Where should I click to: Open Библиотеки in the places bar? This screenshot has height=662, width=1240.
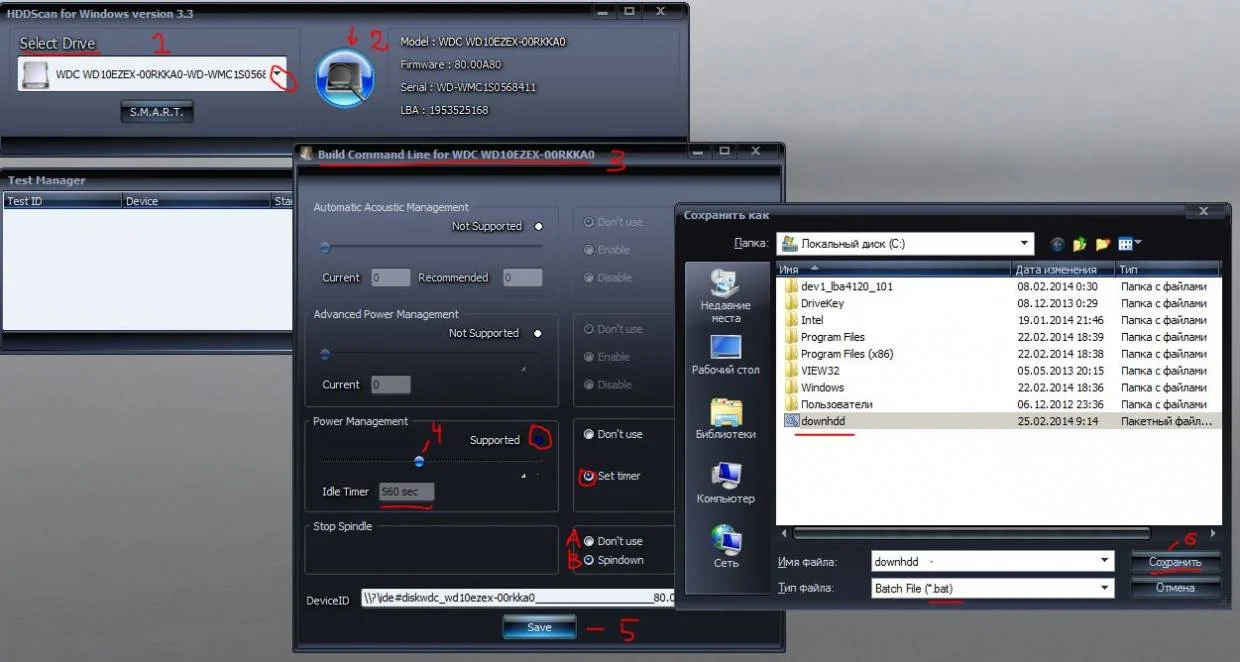tap(726, 419)
